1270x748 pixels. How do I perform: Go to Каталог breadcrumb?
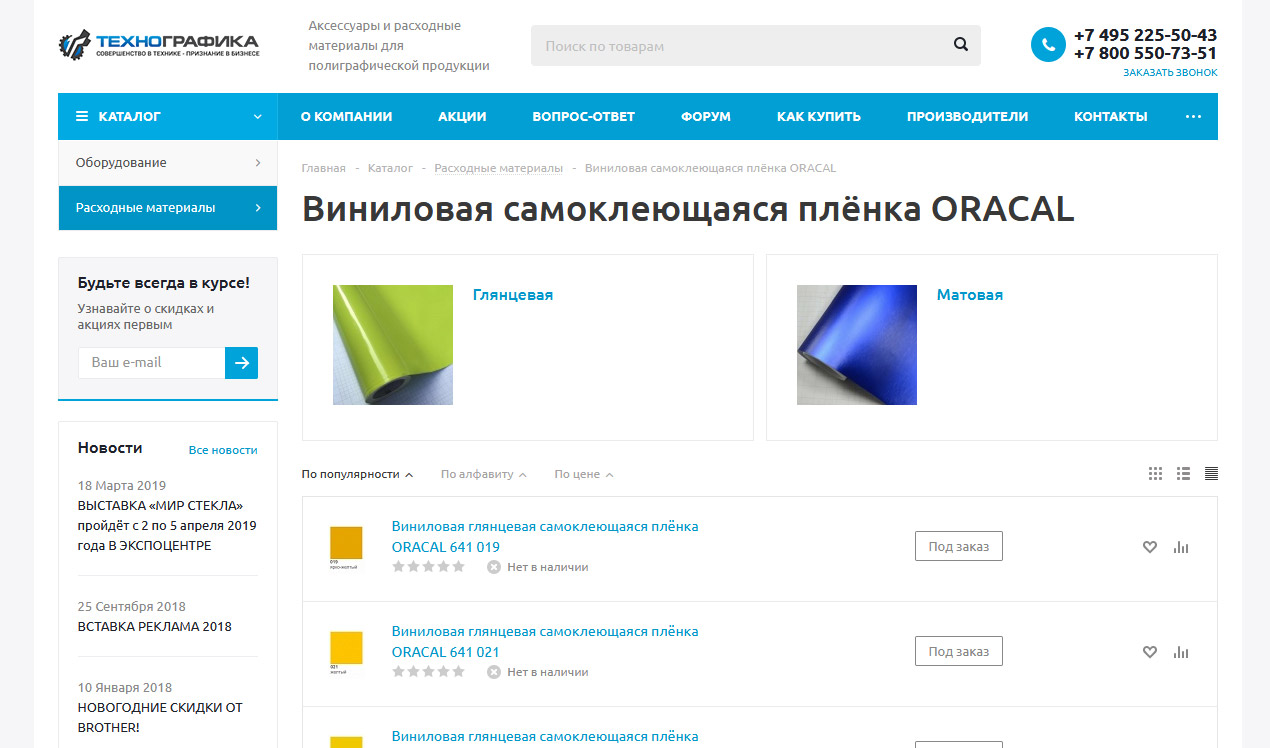[390, 168]
